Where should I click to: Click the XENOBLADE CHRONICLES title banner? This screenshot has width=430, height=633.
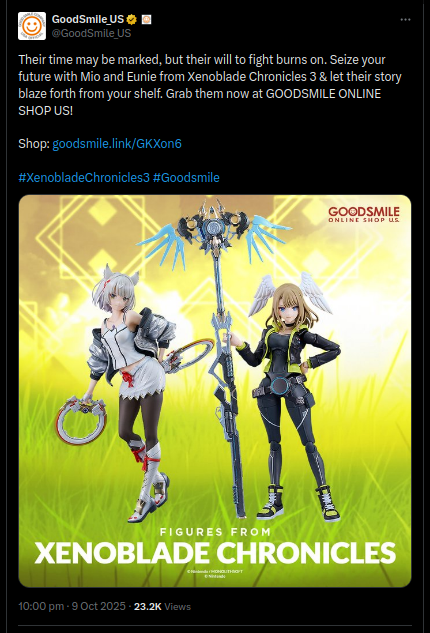(215, 553)
